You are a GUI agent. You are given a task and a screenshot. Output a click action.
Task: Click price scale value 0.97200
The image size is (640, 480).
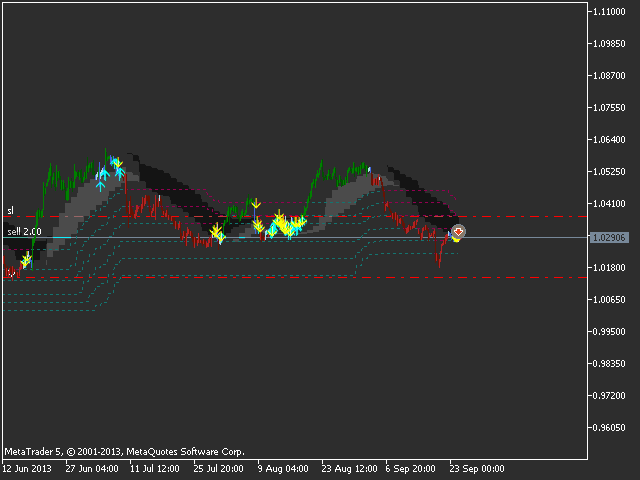click(x=609, y=396)
